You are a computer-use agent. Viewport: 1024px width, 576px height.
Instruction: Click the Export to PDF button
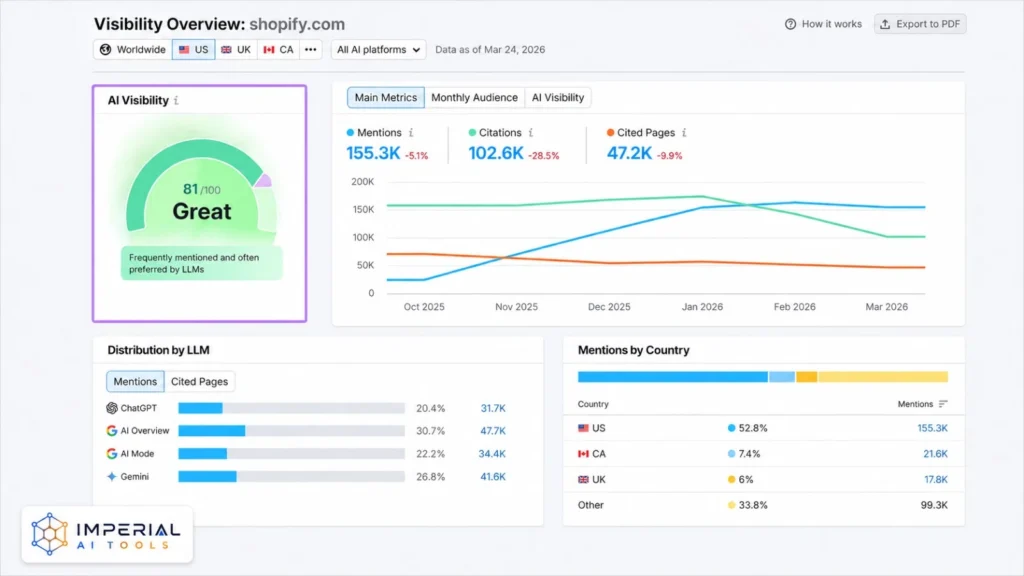[x=920, y=24]
